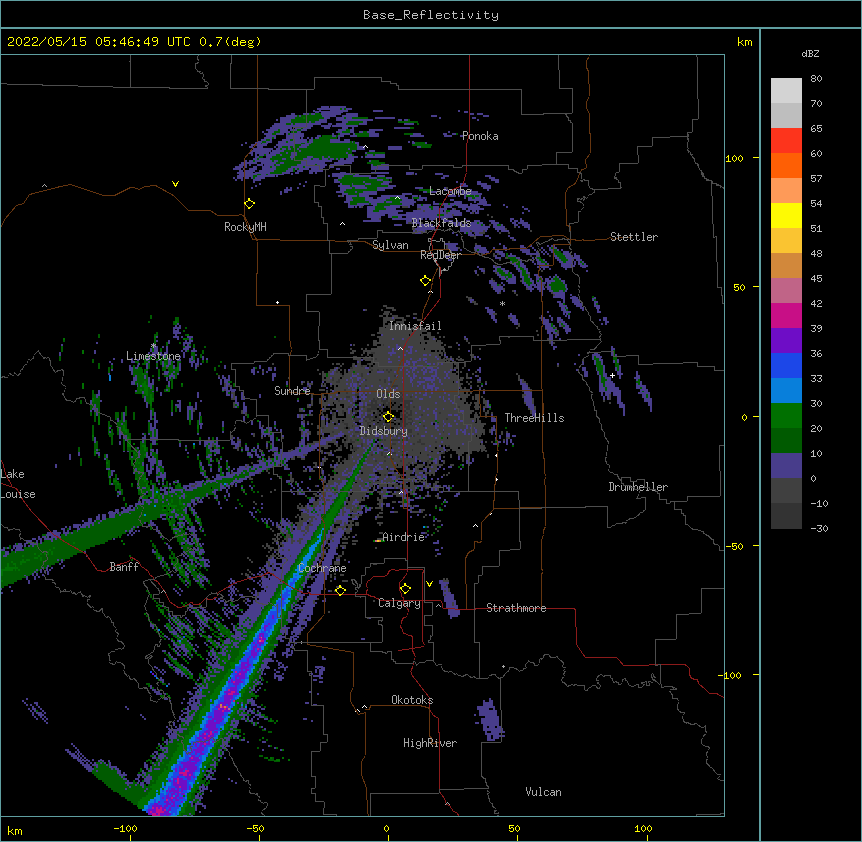
Task: Click the Stettler city label
Action: tap(634, 237)
